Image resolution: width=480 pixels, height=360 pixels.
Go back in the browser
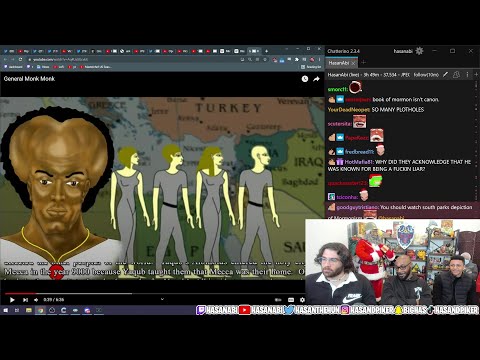(5, 59)
